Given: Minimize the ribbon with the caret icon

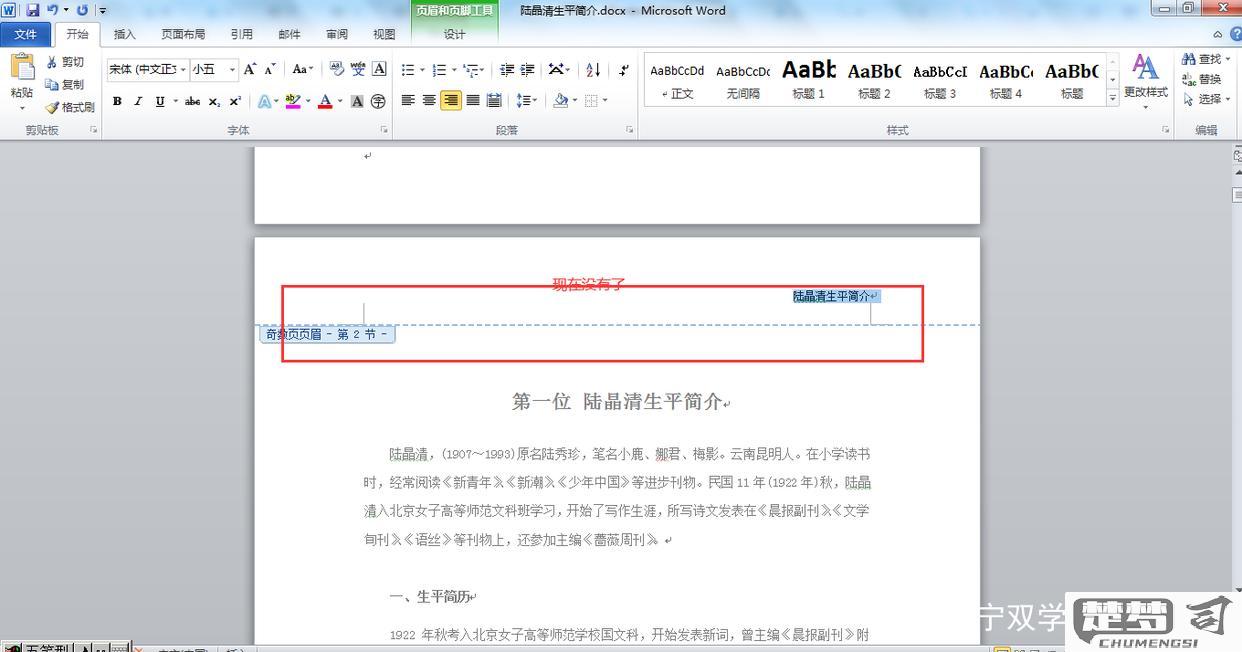Looking at the screenshot, I should (1216, 34).
